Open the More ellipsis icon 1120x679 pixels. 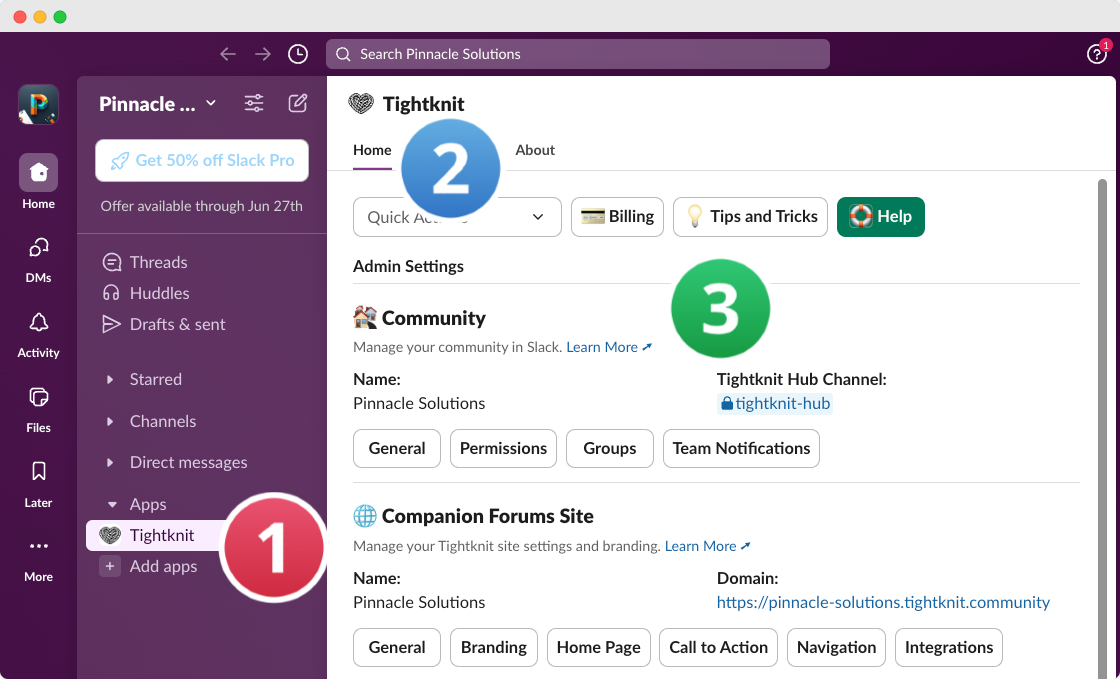[x=39, y=546]
